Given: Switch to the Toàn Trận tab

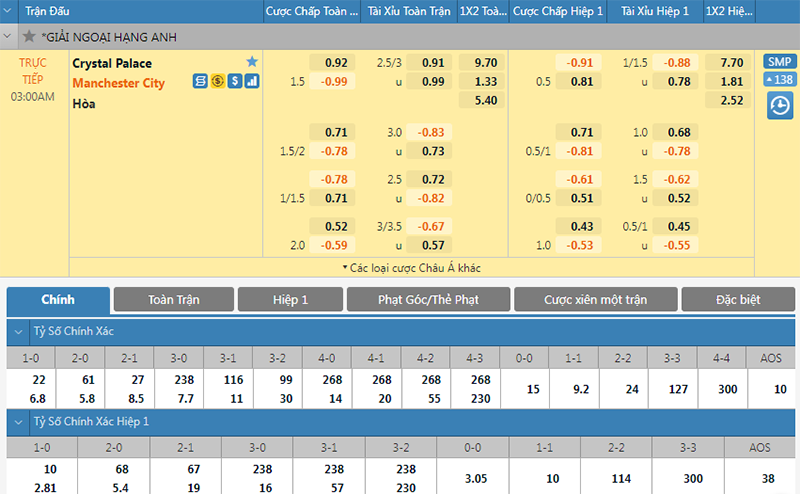Looking at the screenshot, I should coord(174,300).
